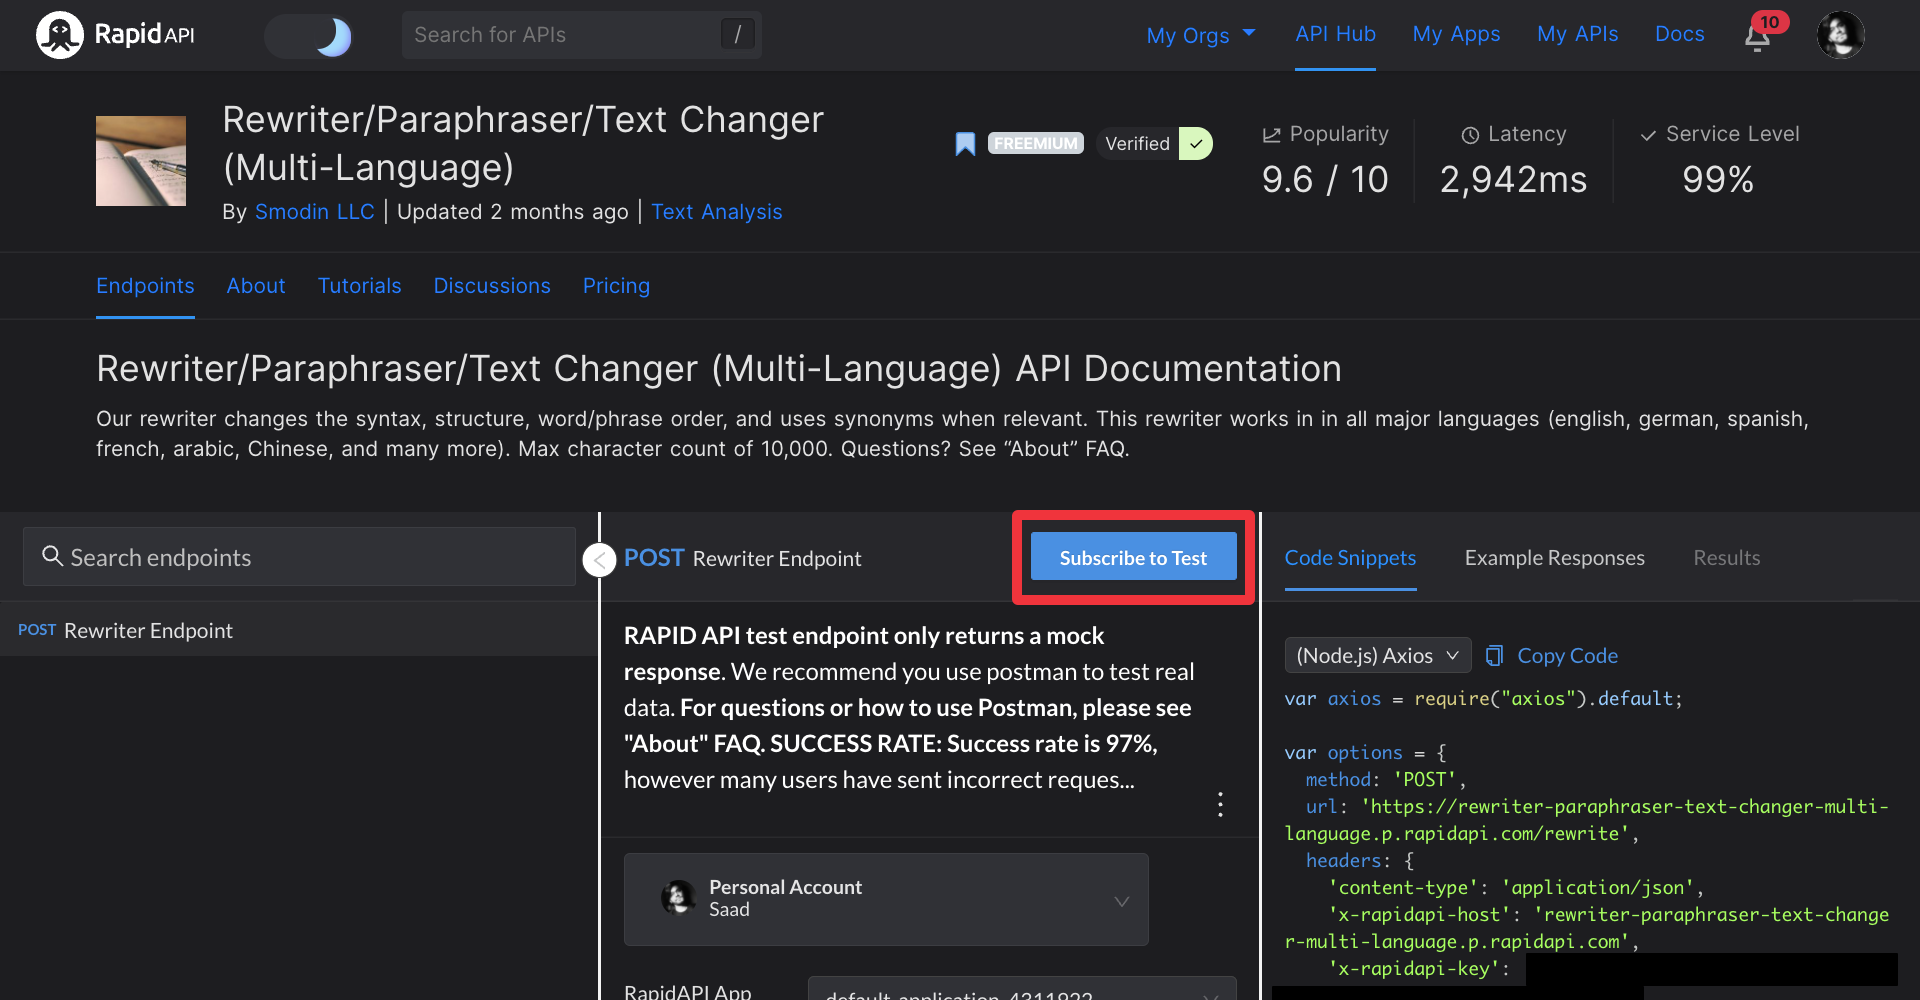Viewport: 1920px width, 1000px height.
Task: Click the "Updated 2 months ago" text
Action: [x=512, y=212]
